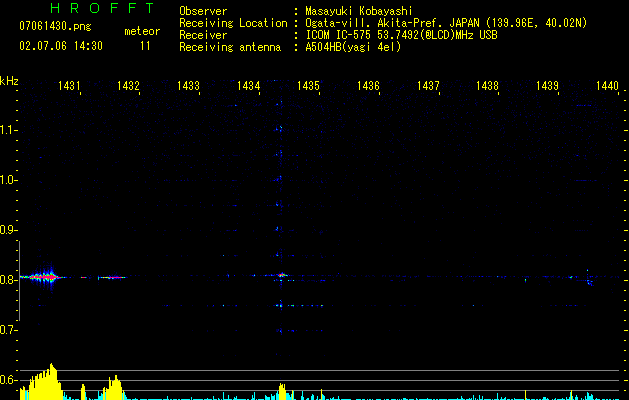
Task: Click the A504HB(yagi 4el) antenna text
Action: point(353,47)
